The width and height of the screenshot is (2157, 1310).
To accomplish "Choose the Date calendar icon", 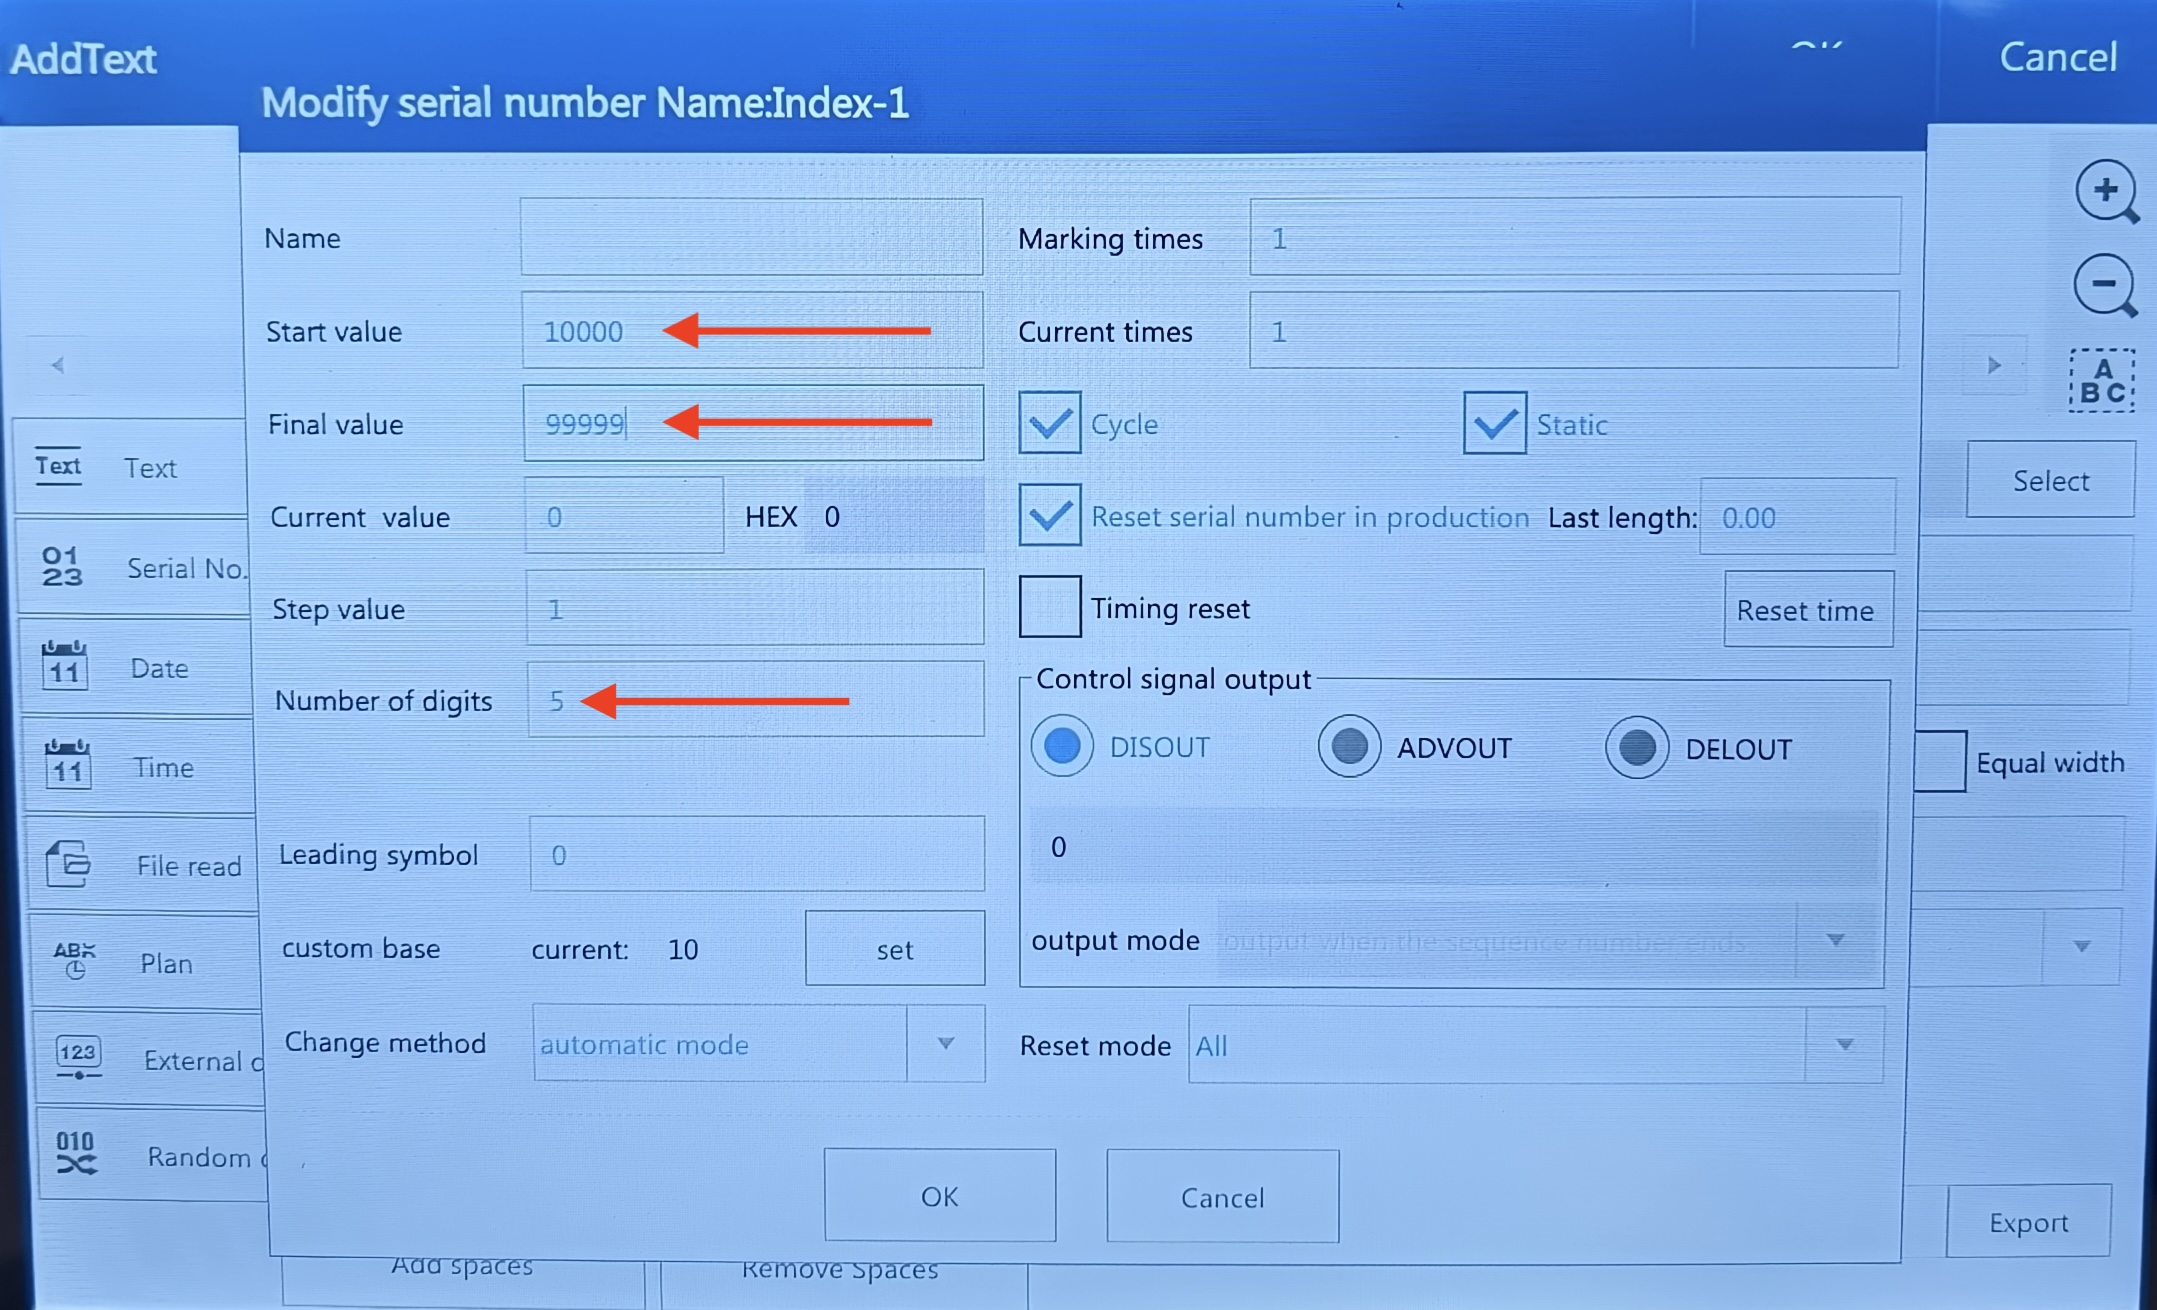I will [x=65, y=666].
